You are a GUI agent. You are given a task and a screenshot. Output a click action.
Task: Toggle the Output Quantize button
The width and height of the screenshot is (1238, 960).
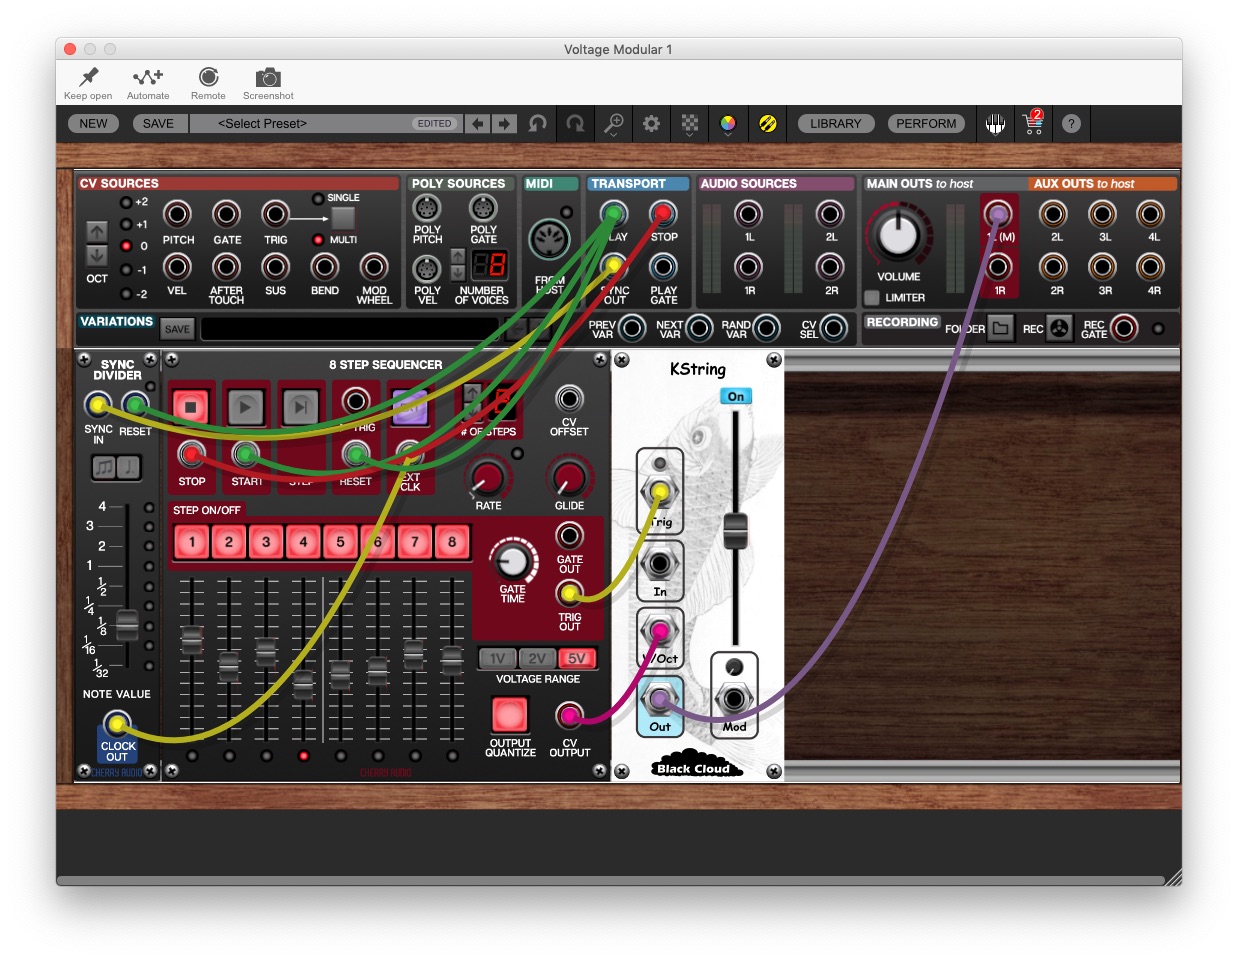coord(509,715)
